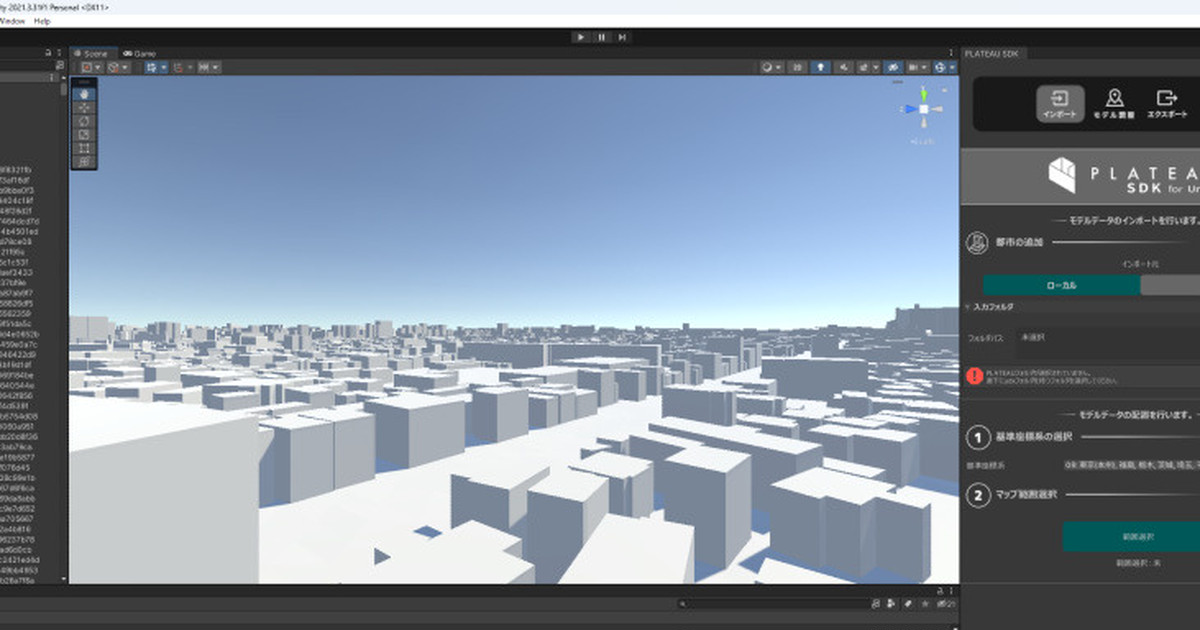1200x630 pixels.
Task: Toggle 2D view mode in Scene toolbar
Action: pos(797,67)
